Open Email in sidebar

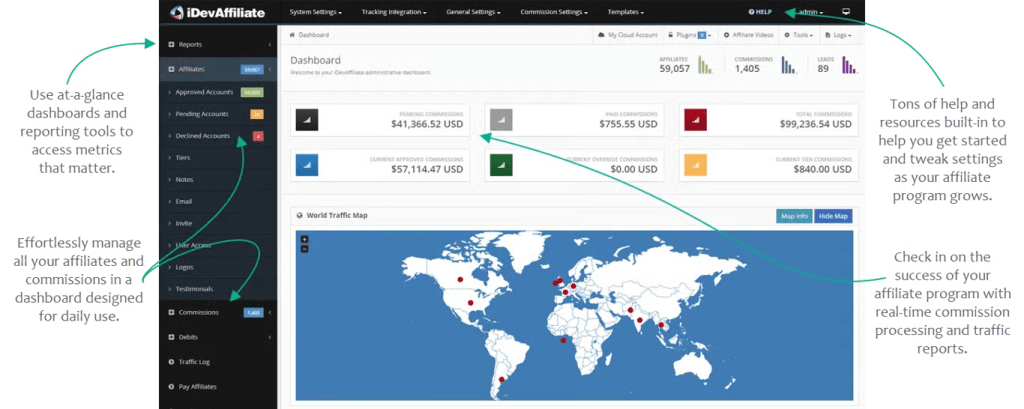point(218,202)
